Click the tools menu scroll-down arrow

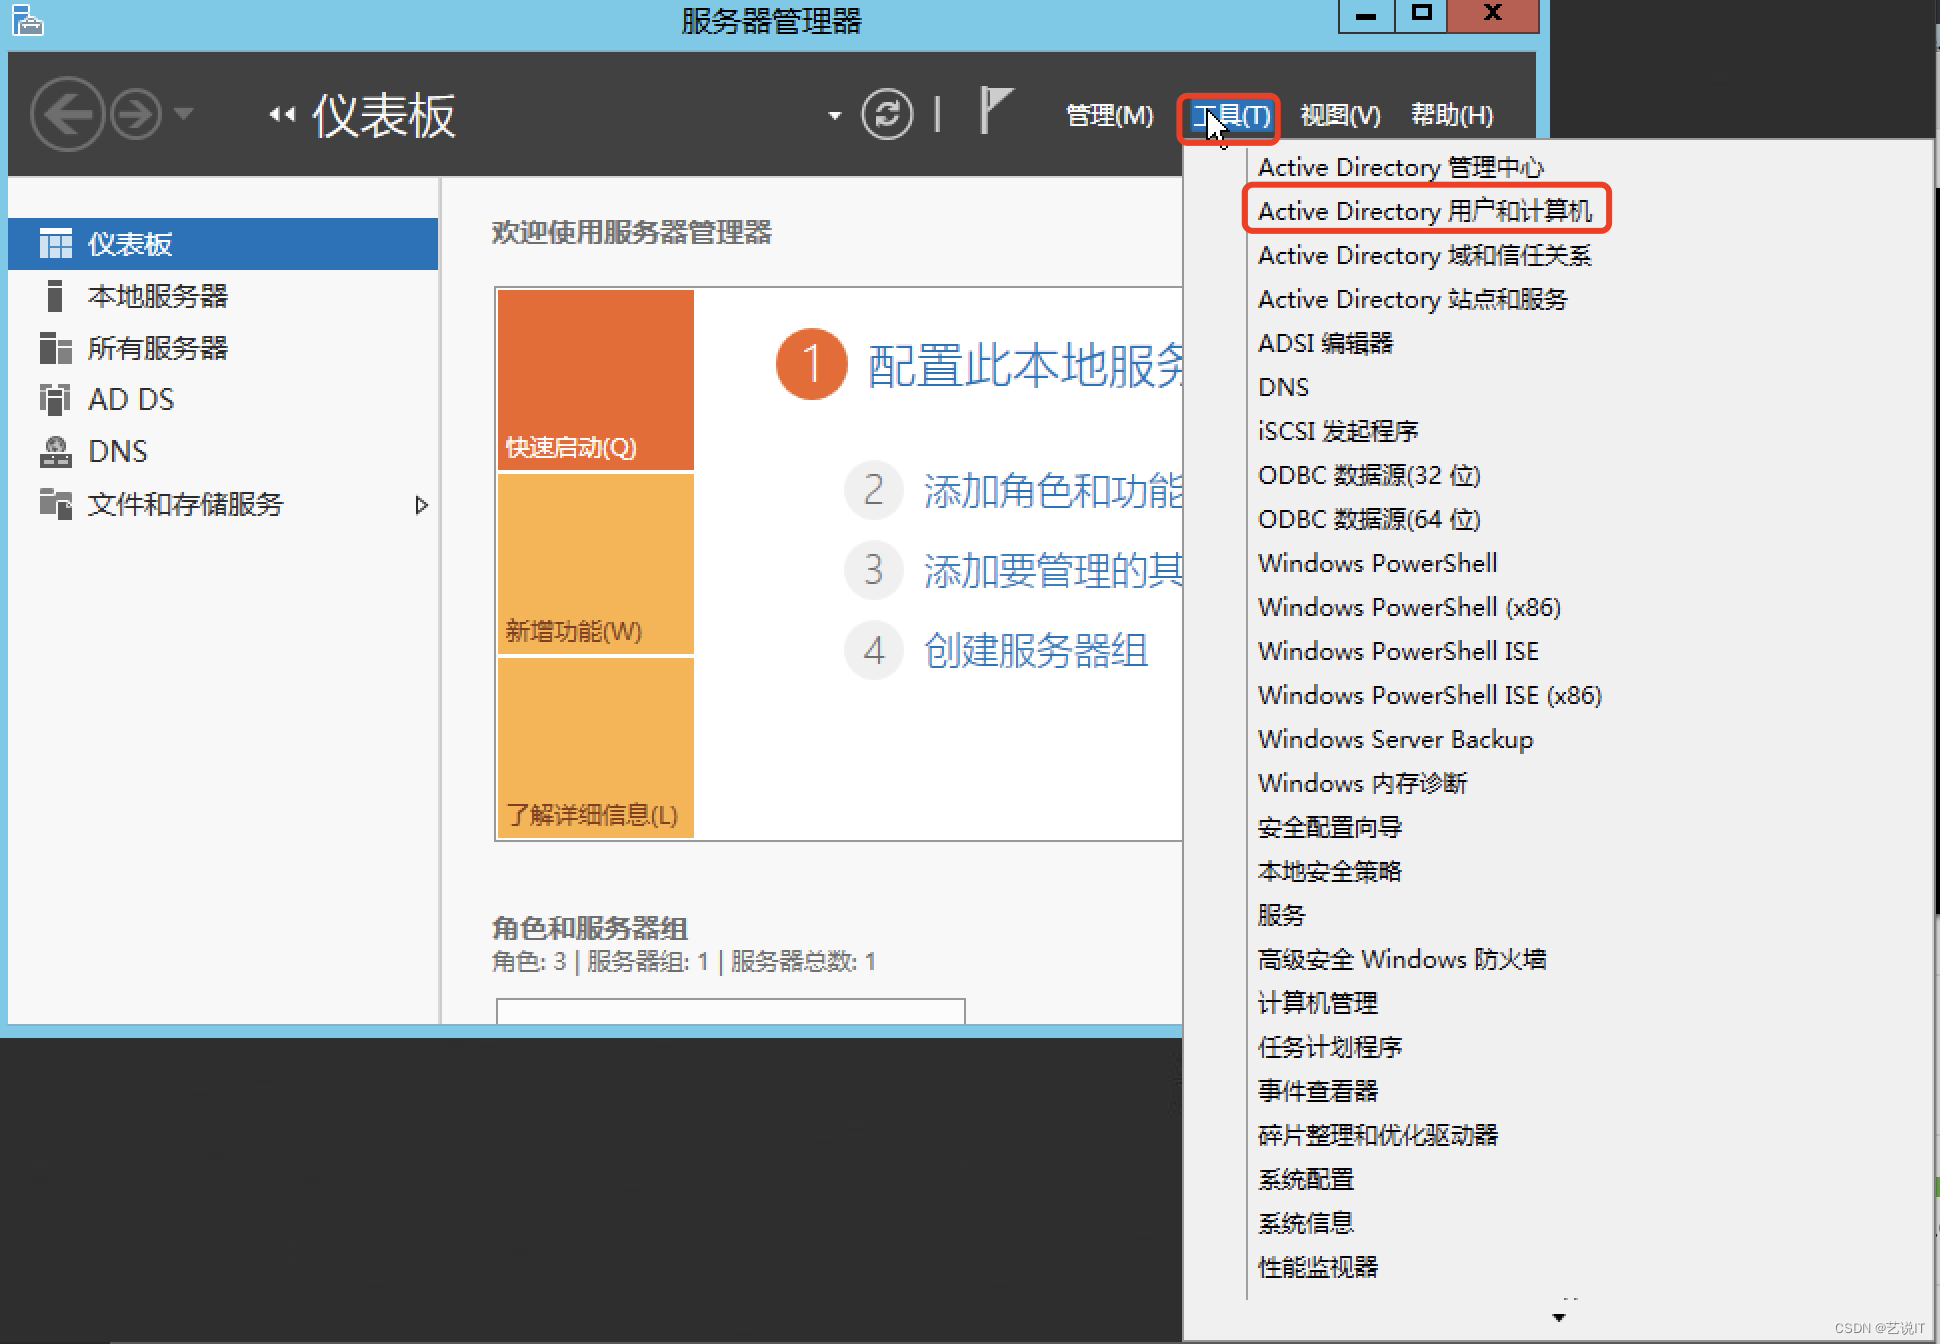coord(1558,1317)
